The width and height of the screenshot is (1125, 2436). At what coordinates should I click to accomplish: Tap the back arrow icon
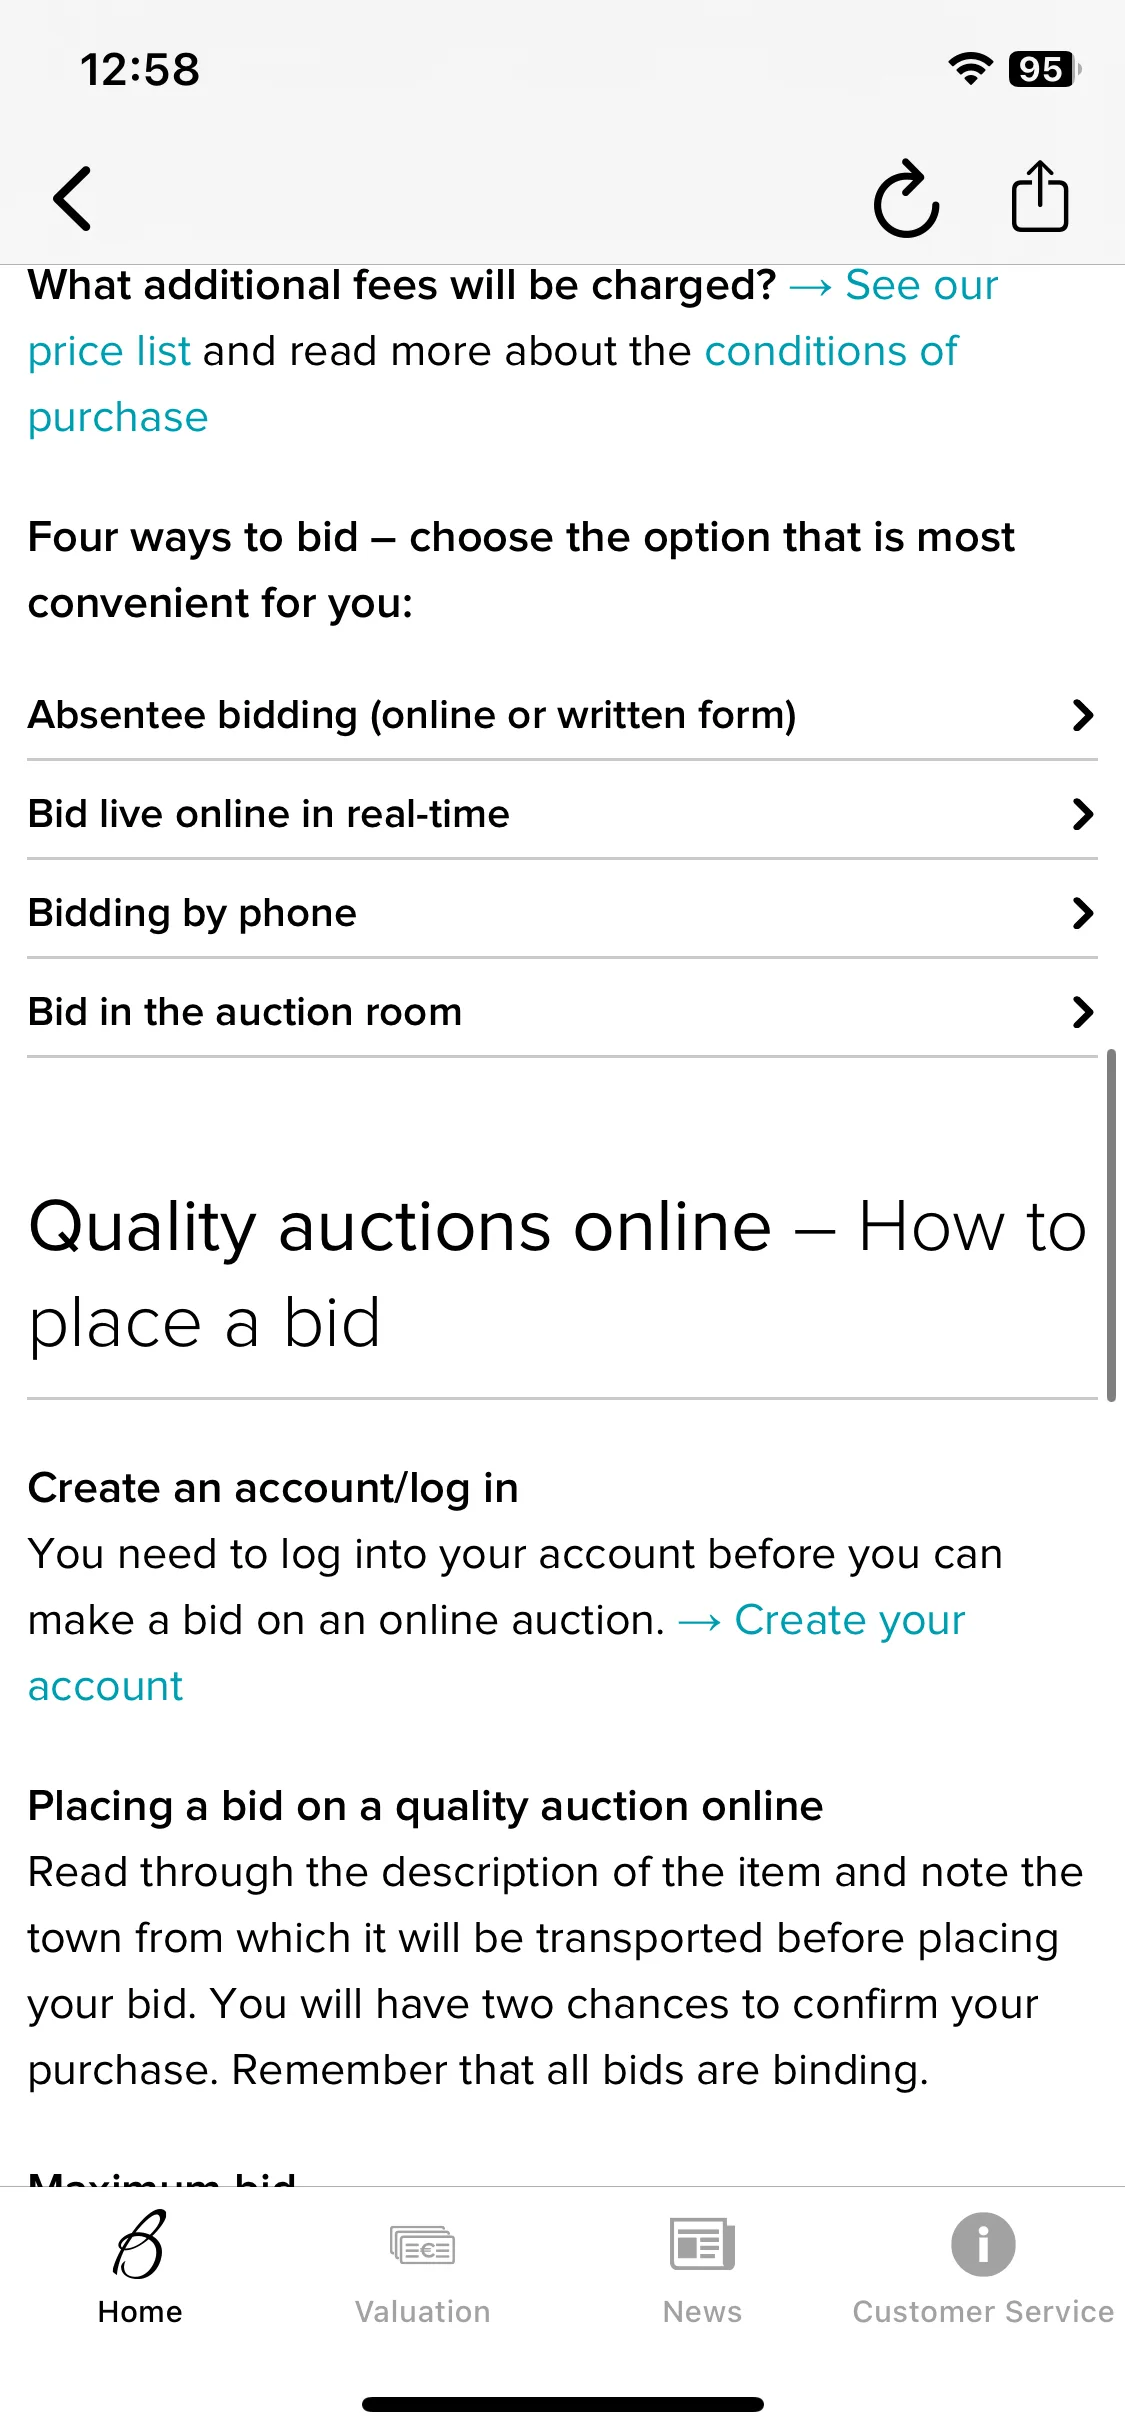[x=72, y=198]
